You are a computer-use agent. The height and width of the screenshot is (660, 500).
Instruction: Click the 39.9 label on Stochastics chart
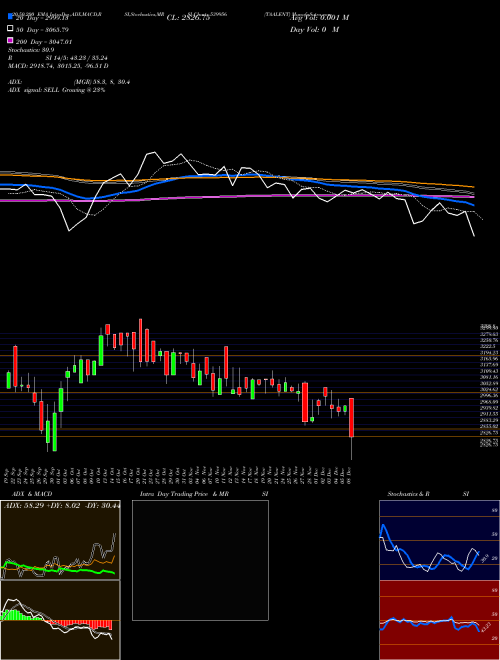pos(484,558)
